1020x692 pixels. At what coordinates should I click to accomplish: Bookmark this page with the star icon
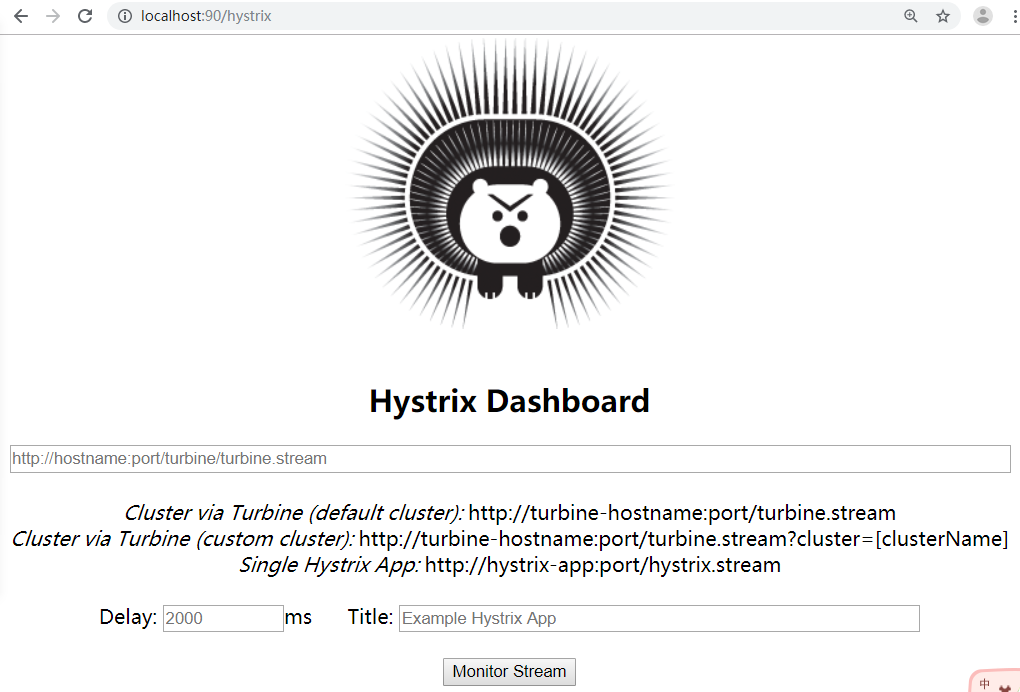943,16
